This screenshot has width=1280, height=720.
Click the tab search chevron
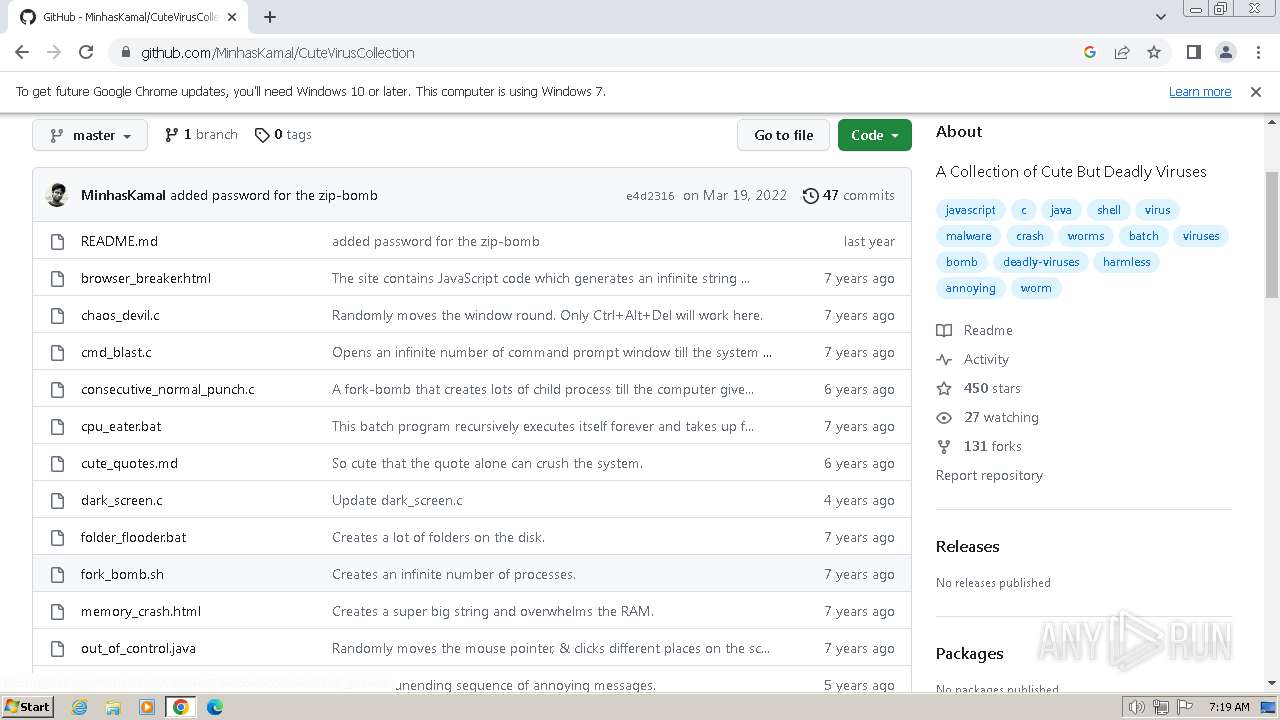pyautogui.click(x=1160, y=17)
